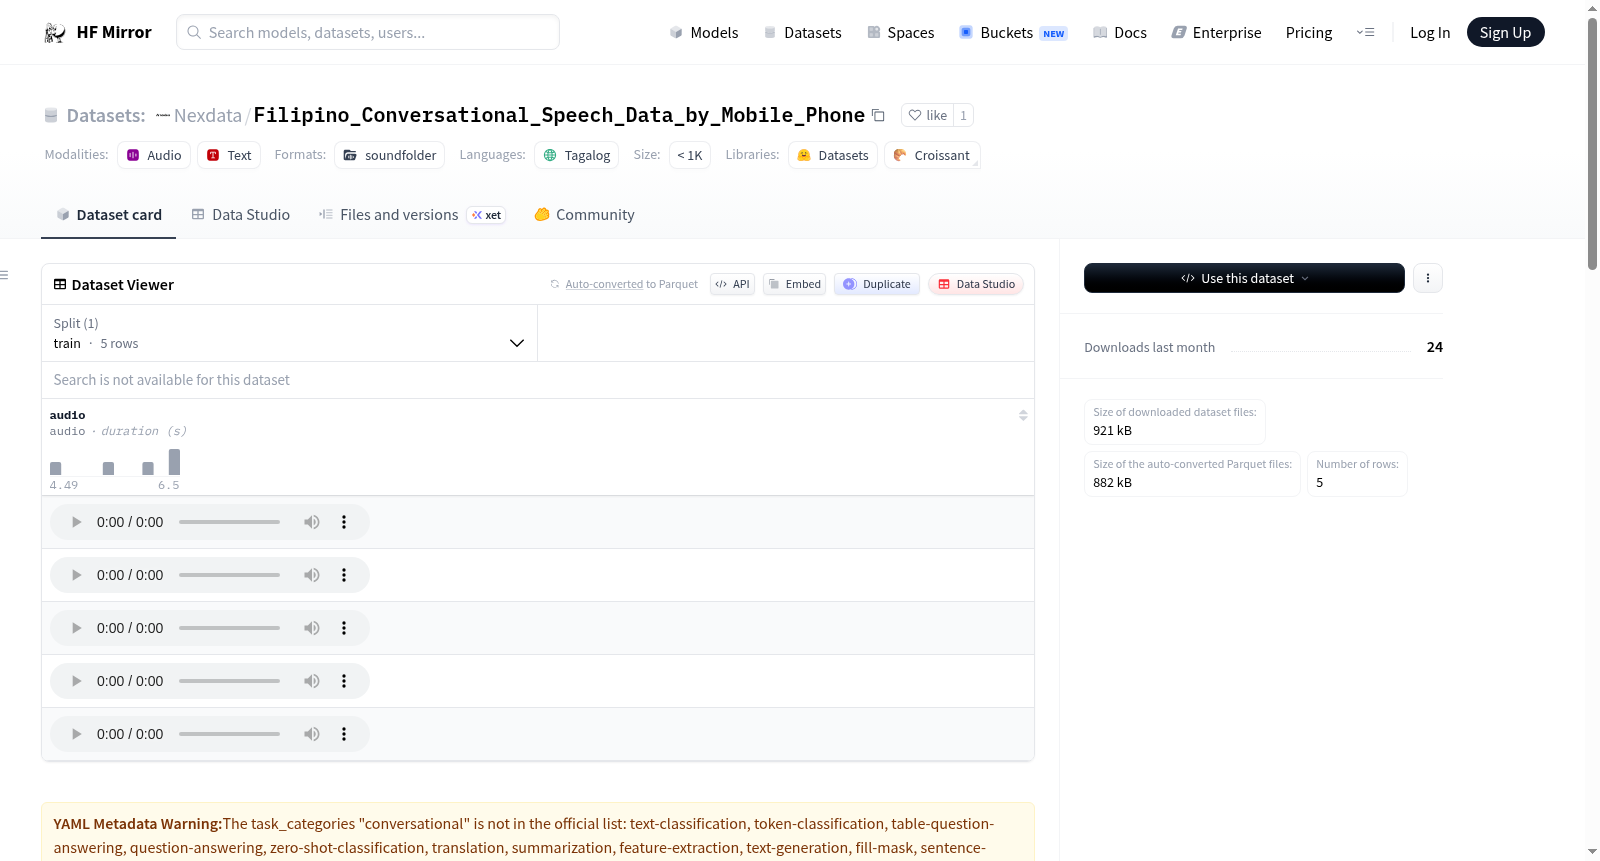This screenshot has height=861, width=1600.
Task: Open more options on fifth audio player
Action: [x=344, y=734]
